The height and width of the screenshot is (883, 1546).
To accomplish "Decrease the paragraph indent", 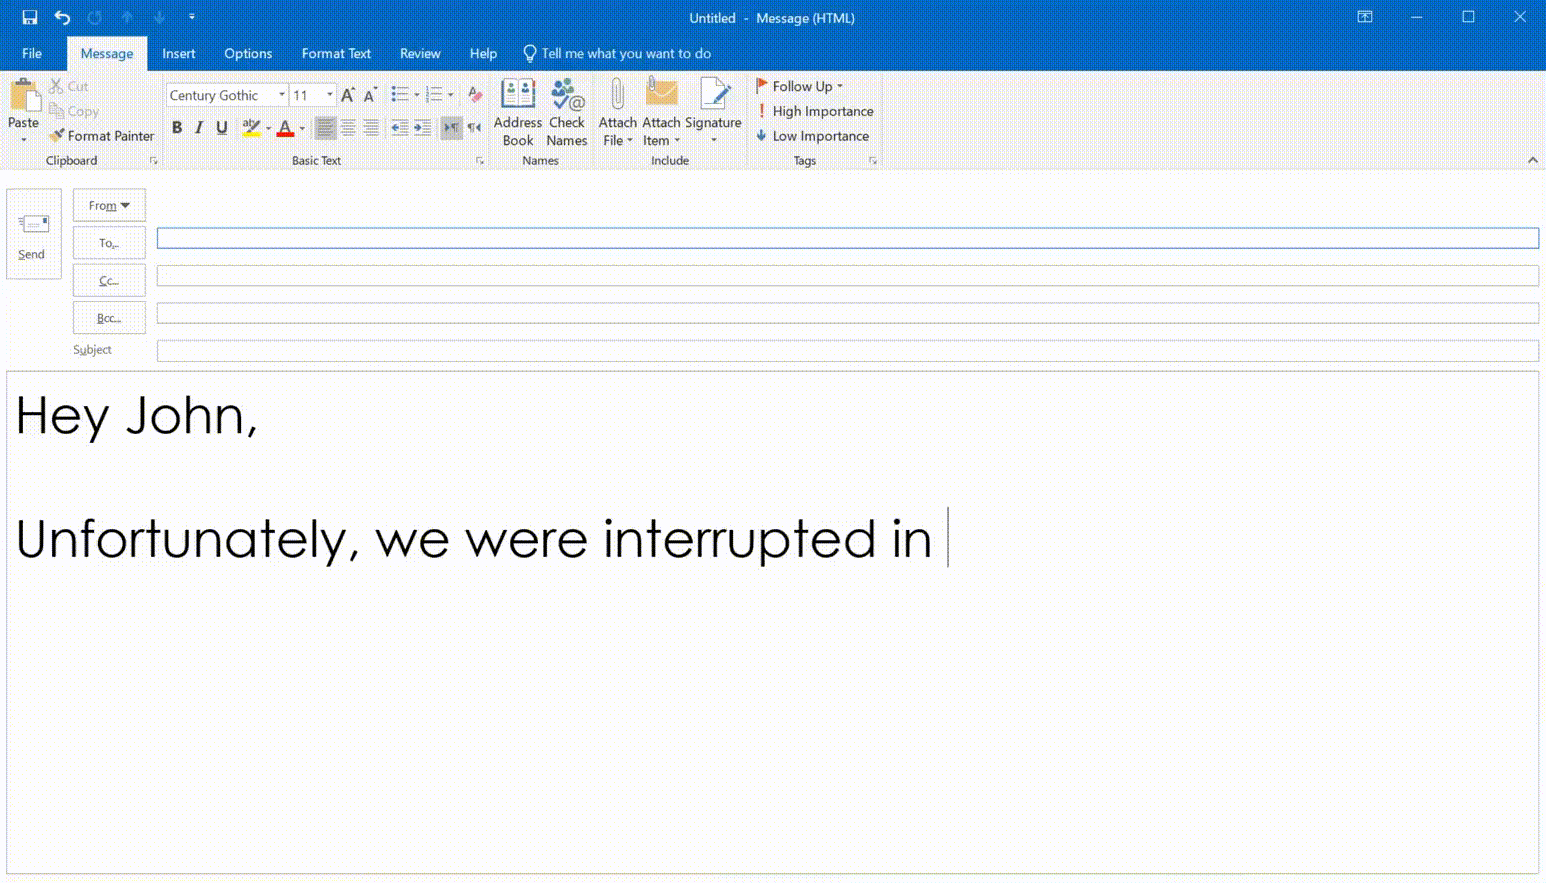I will point(399,127).
